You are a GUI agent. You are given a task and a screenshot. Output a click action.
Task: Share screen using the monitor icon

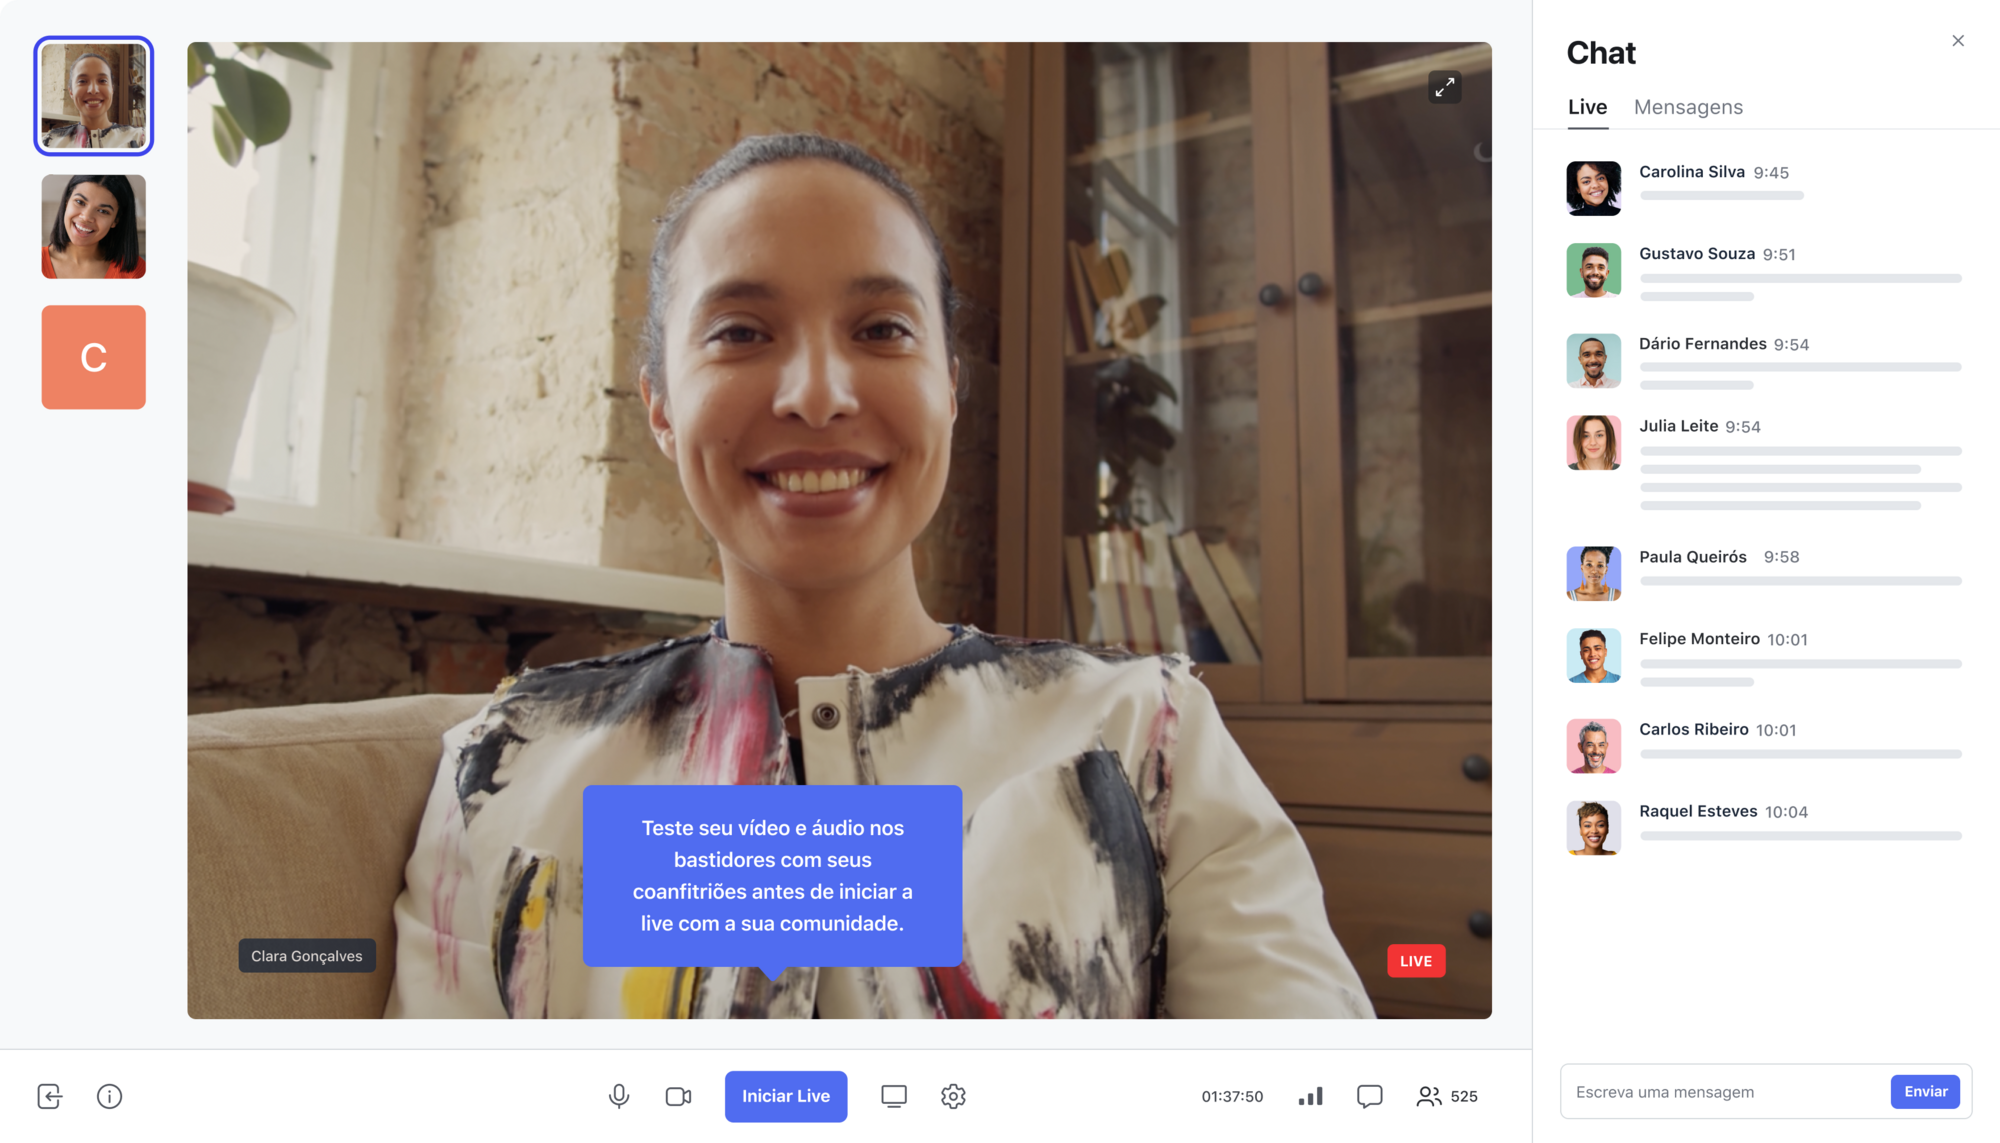click(894, 1096)
